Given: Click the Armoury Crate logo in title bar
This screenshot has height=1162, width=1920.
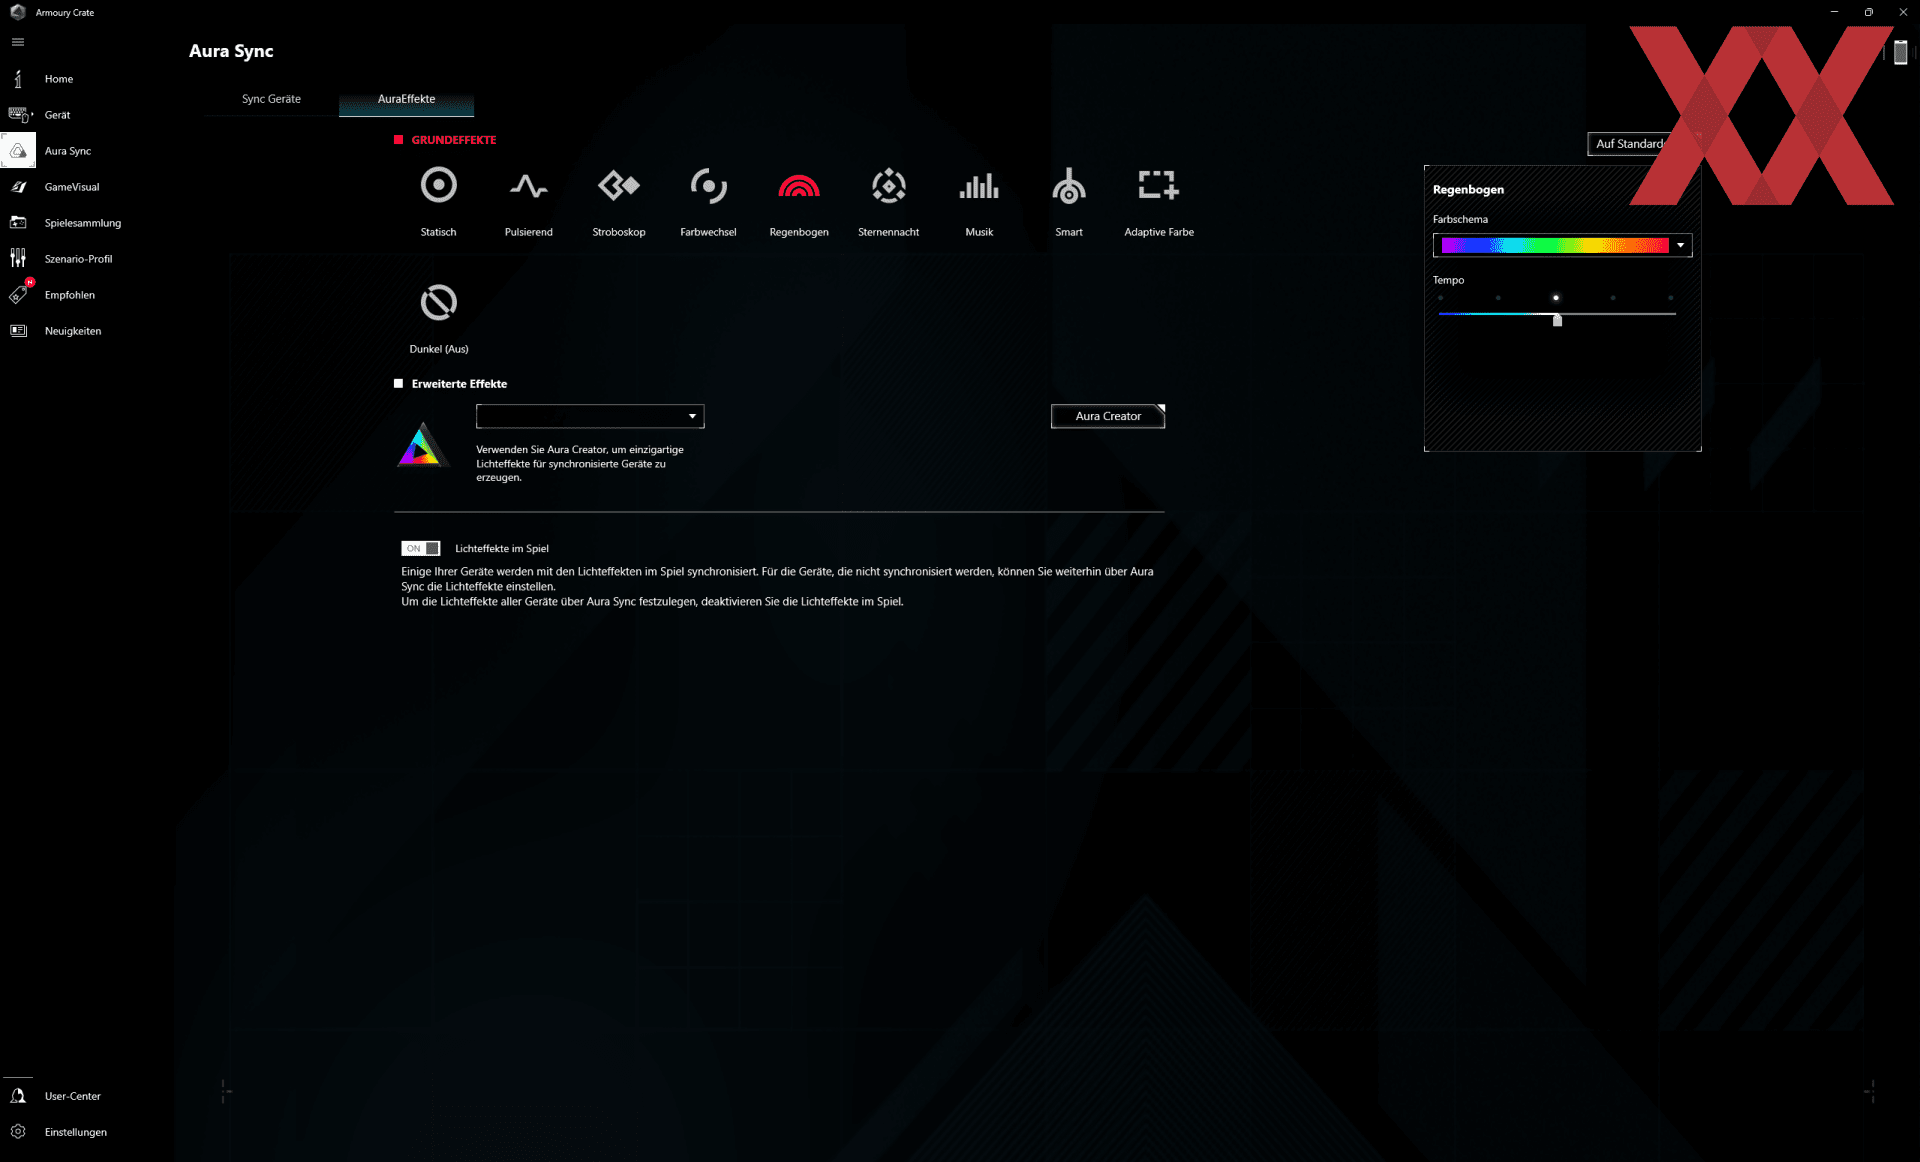Looking at the screenshot, I should [17, 12].
